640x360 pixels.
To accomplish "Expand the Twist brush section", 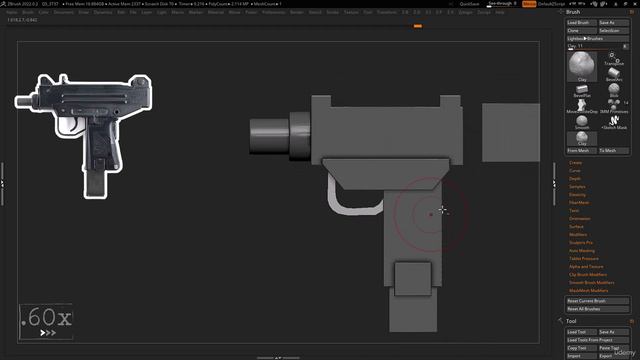I will tap(574, 211).
